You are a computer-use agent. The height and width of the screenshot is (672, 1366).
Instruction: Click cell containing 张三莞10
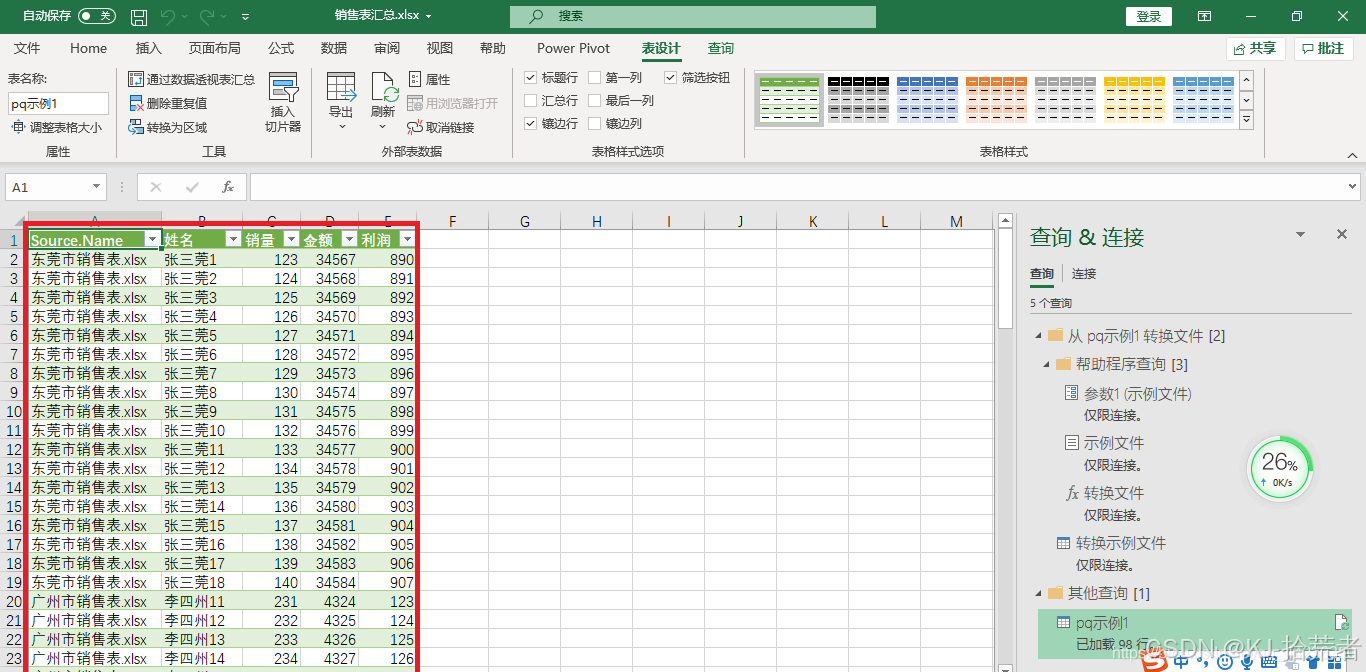(201, 431)
